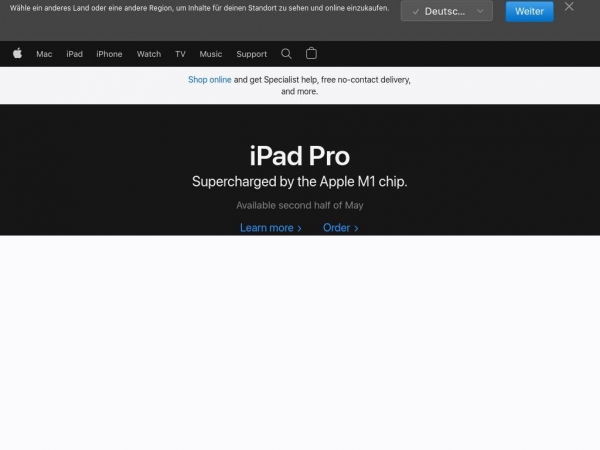The height and width of the screenshot is (450, 600).
Task: Click 'Supercharged by the Apple M1 chip.' text
Action: pyautogui.click(x=300, y=181)
